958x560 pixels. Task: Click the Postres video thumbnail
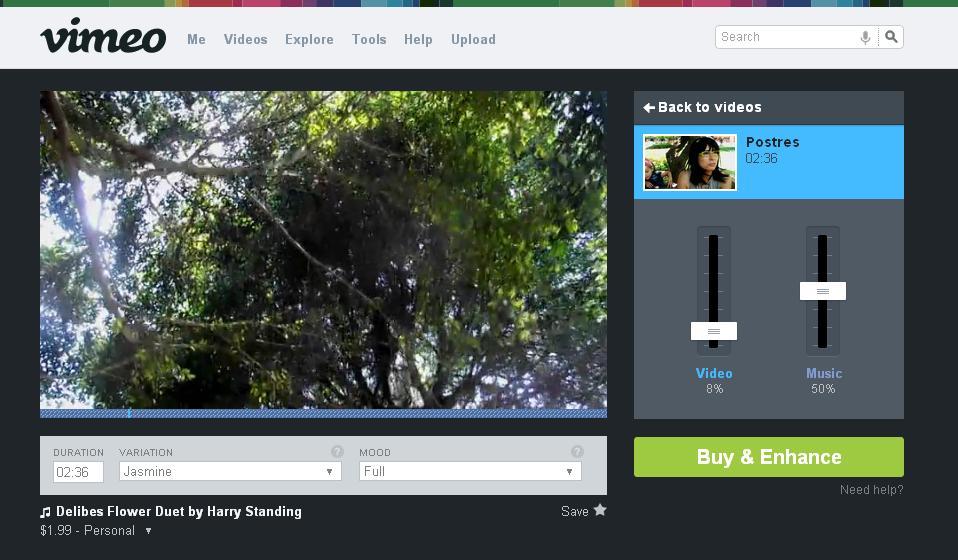point(690,162)
